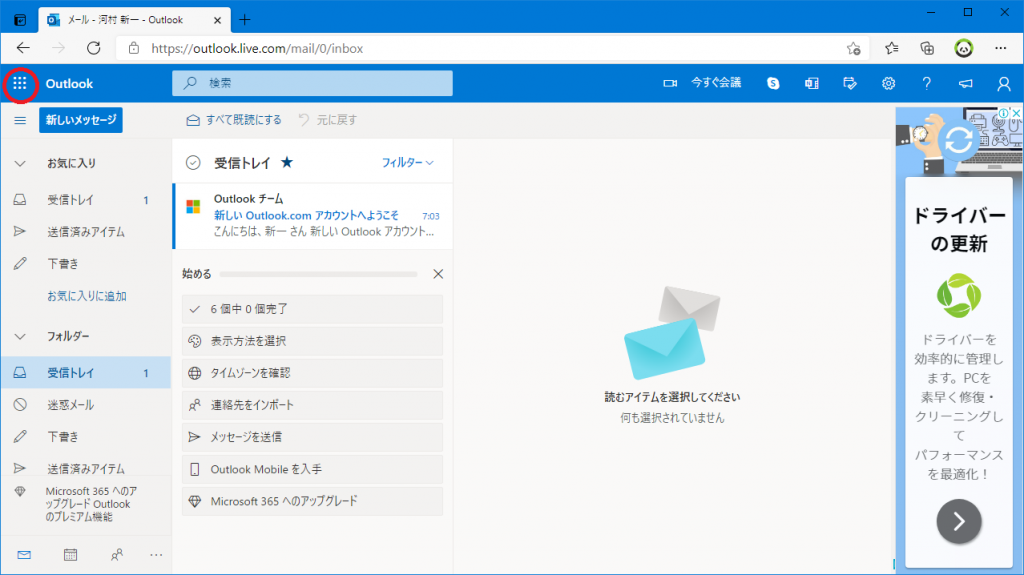Click the 検索 search box
This screenshot has width=1024, height=575.
(x=312, y=83)
